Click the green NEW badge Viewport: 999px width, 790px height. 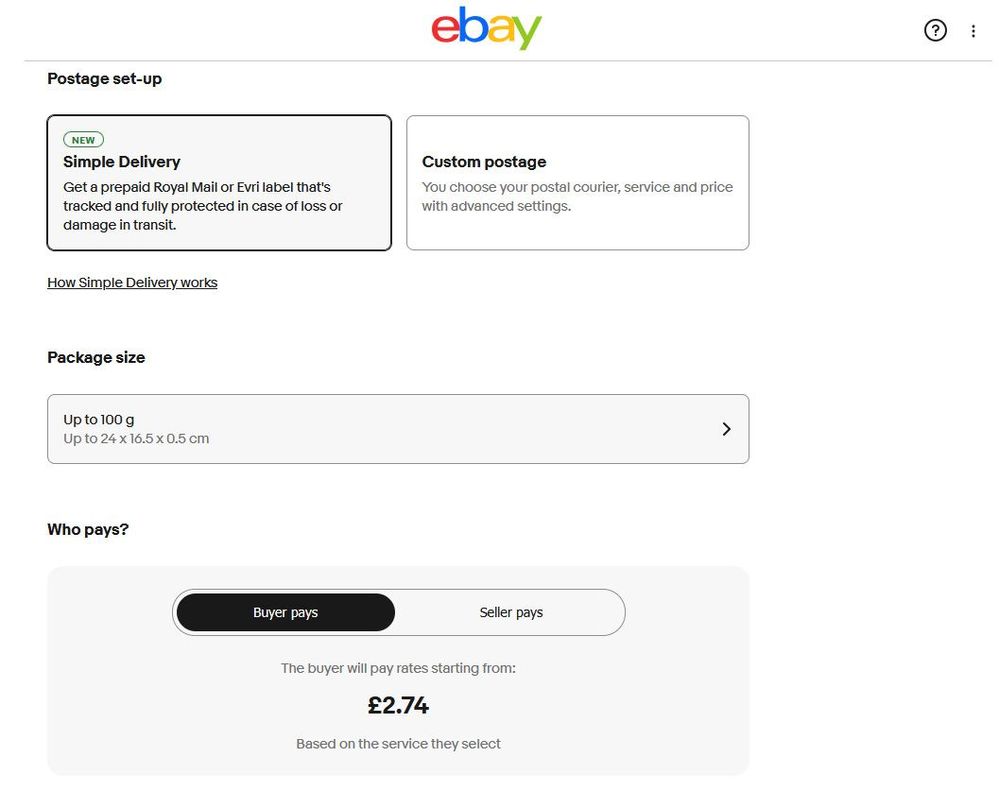click(83, 140)
